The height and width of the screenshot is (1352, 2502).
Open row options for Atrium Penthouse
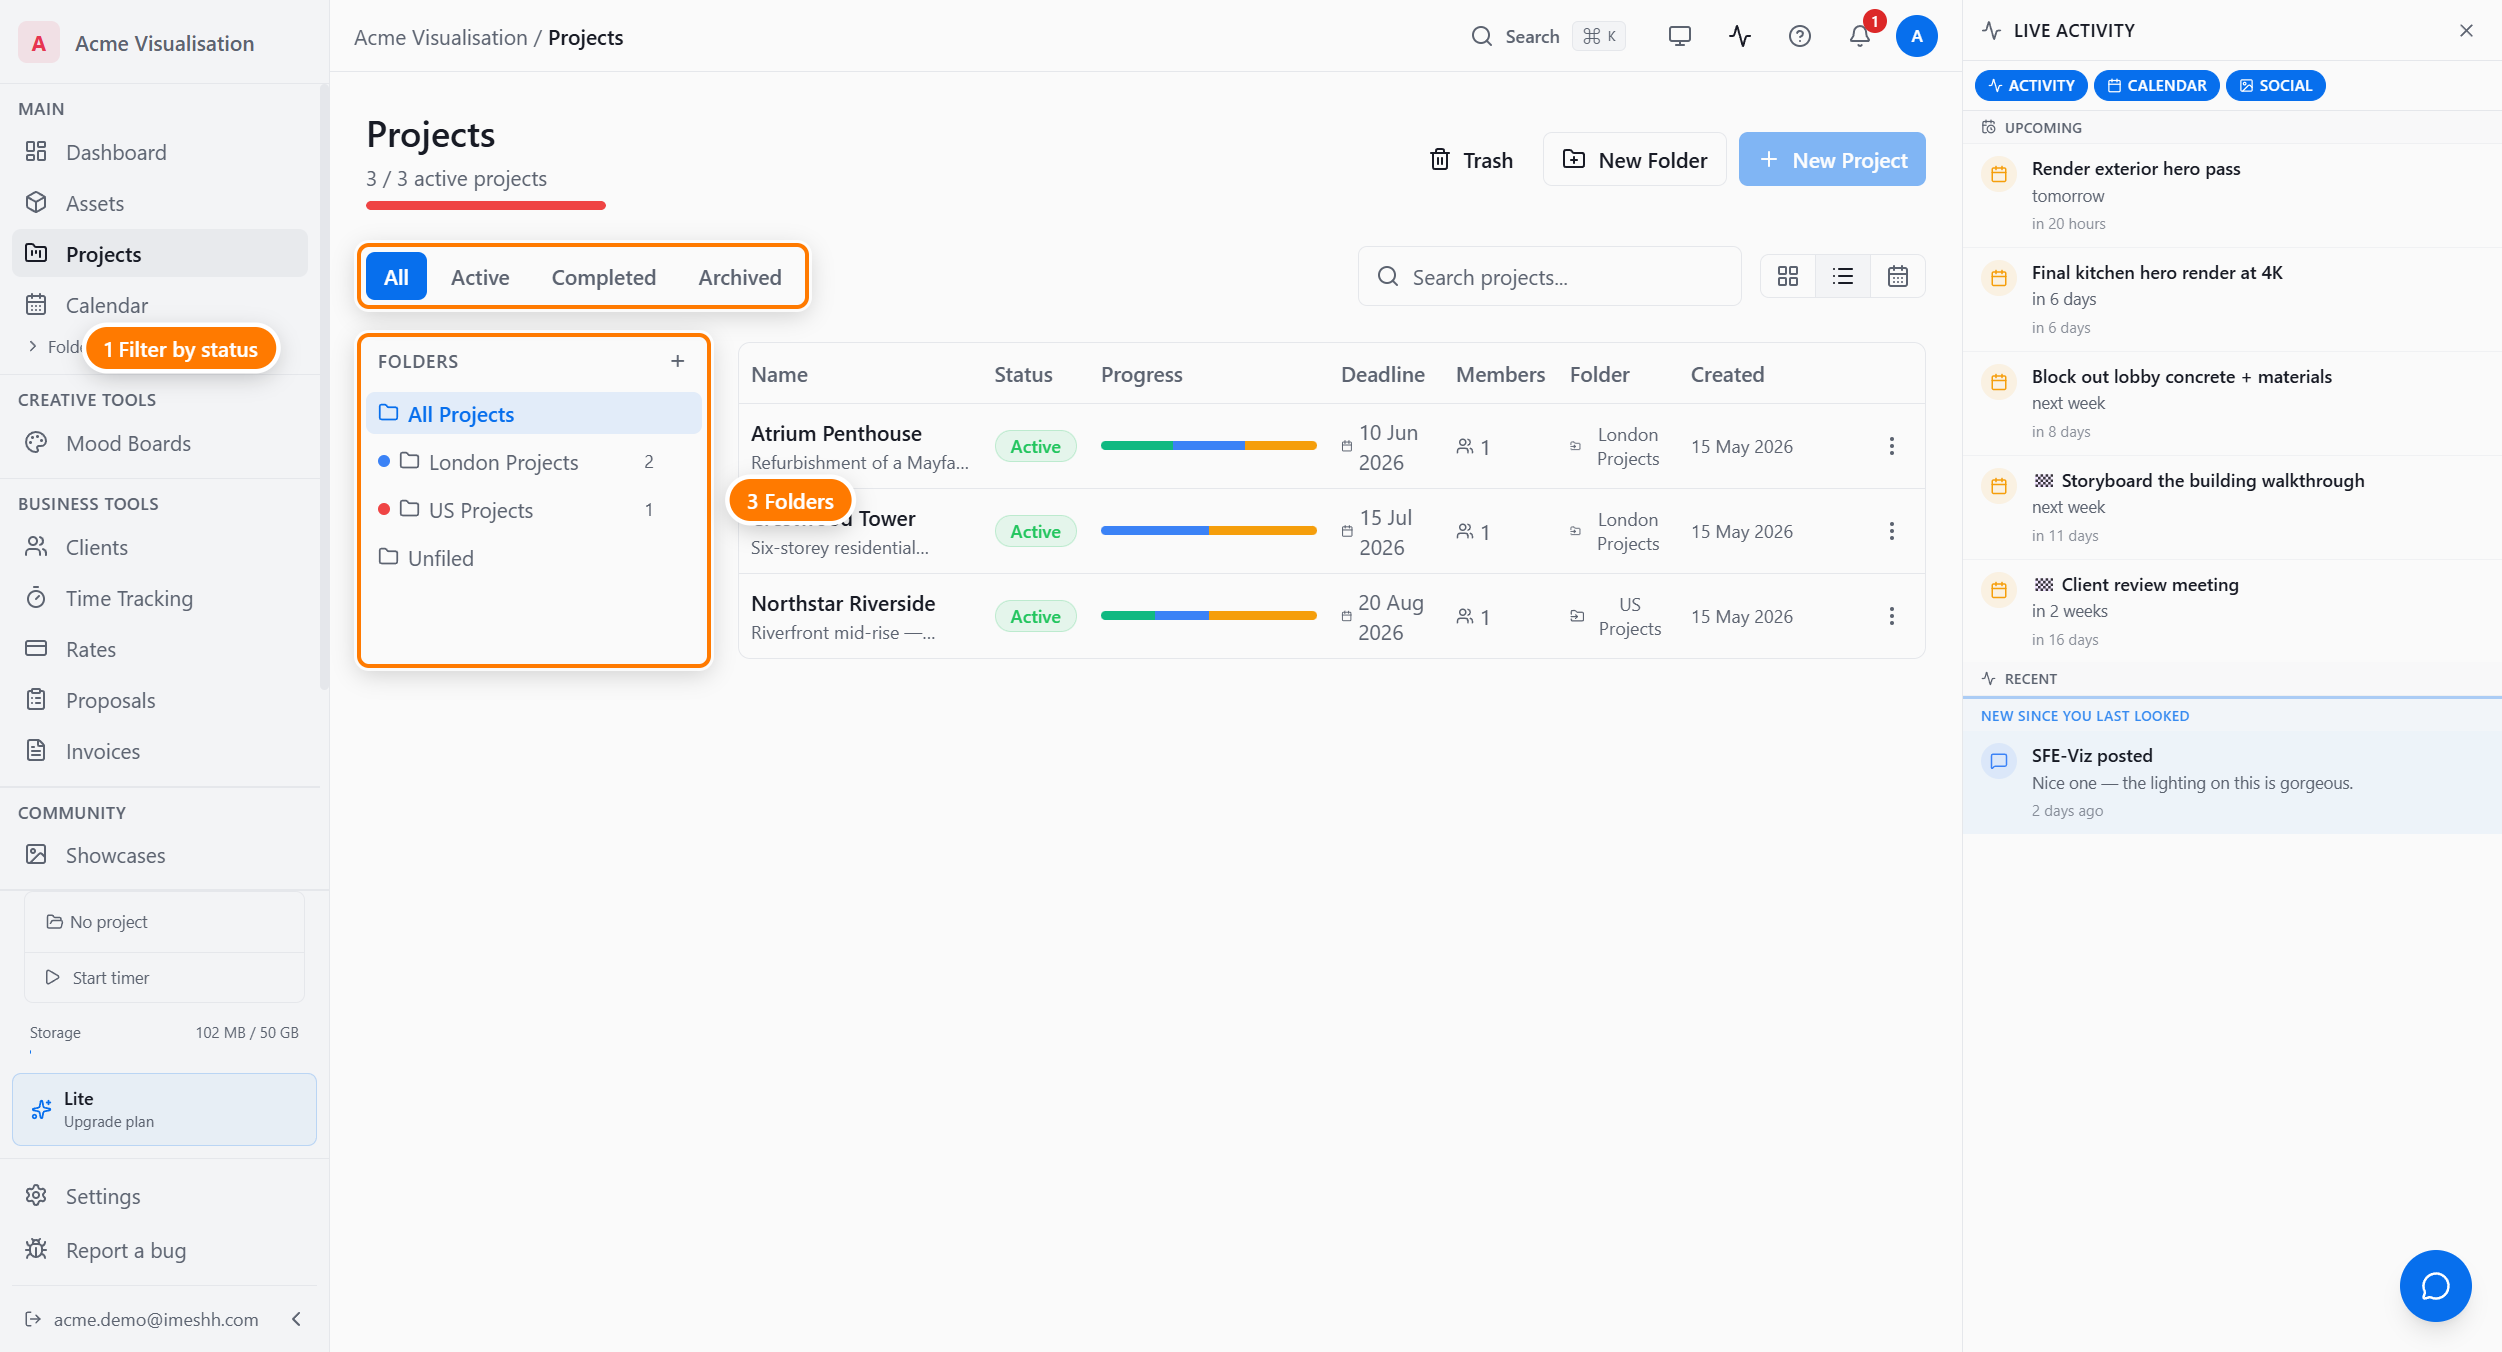(1891, 446)
